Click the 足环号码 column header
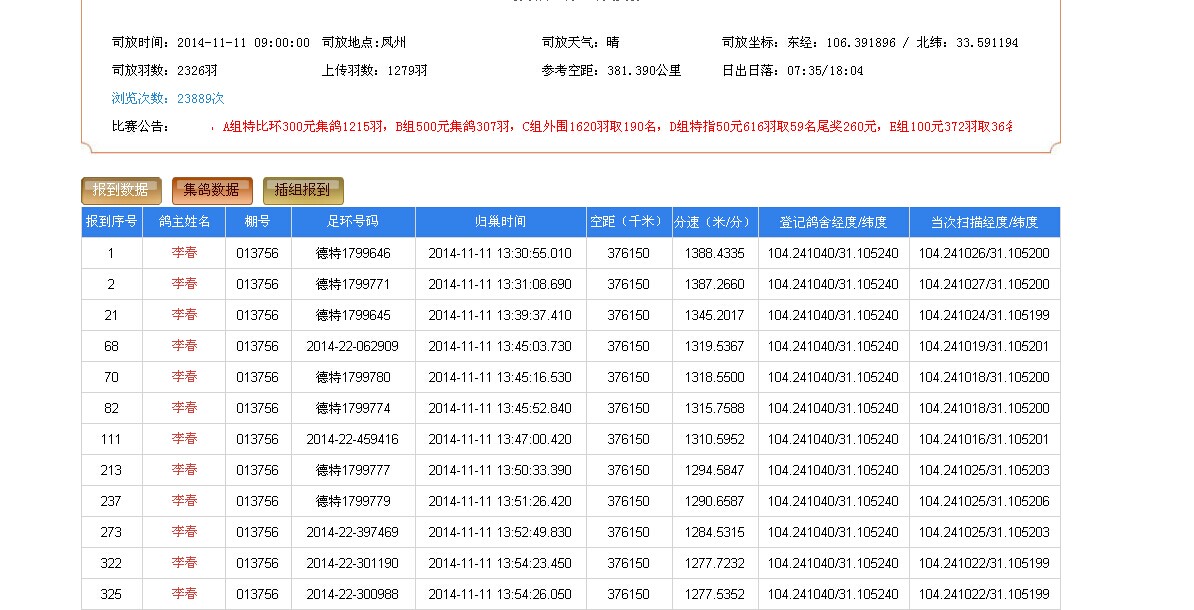Image resolution: width=1194 pixels, height=610 pixels. [353, 222]
